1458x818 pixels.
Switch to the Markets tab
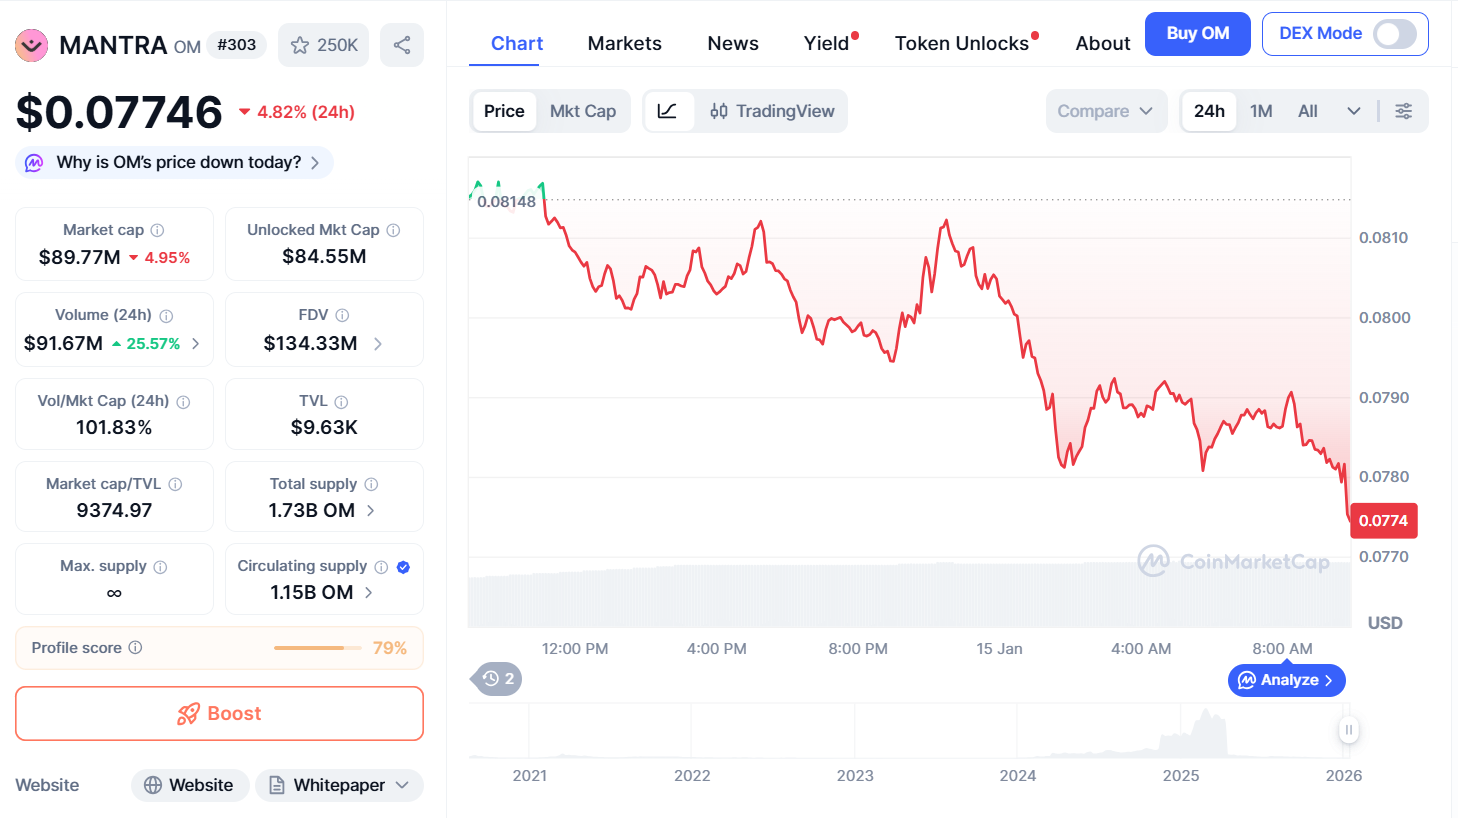click(x=624, y=43)
